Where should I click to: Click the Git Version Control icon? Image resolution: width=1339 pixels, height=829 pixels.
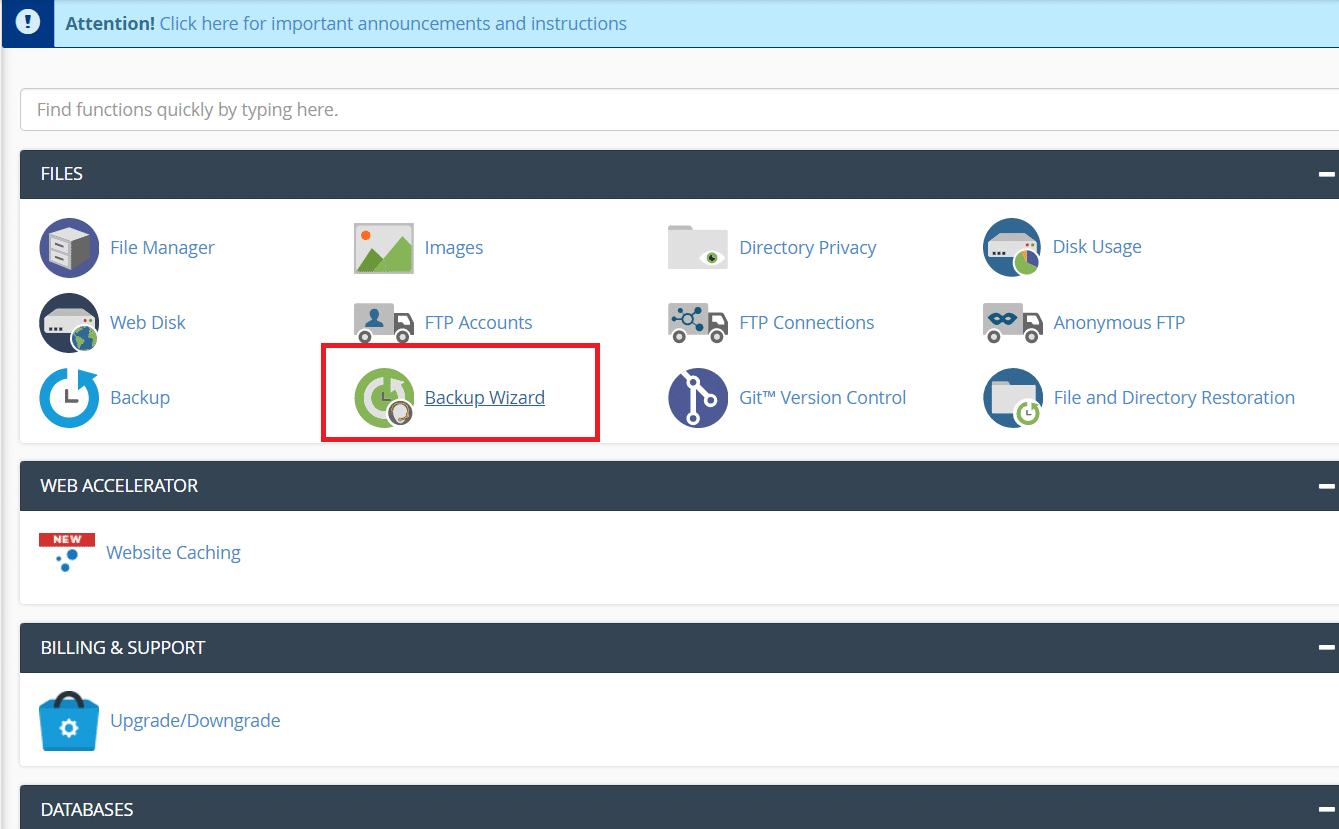(x=698, y=398)
